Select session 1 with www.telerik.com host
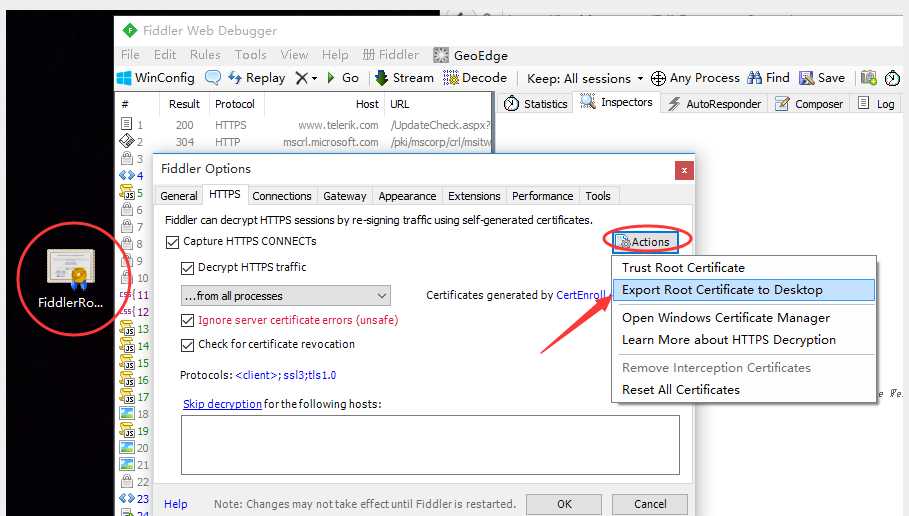909x516 pixels. coord(304,125)
